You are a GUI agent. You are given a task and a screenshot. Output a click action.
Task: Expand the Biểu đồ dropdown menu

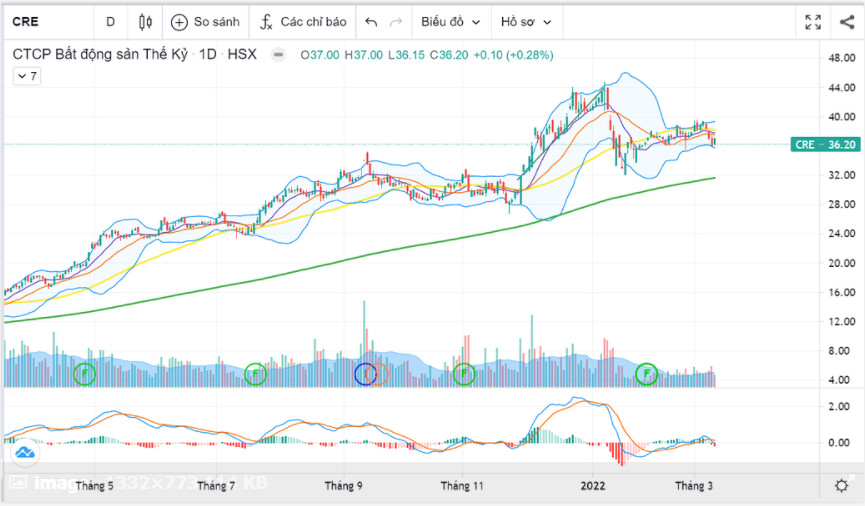pyautogui.click(x=450, y=22)
